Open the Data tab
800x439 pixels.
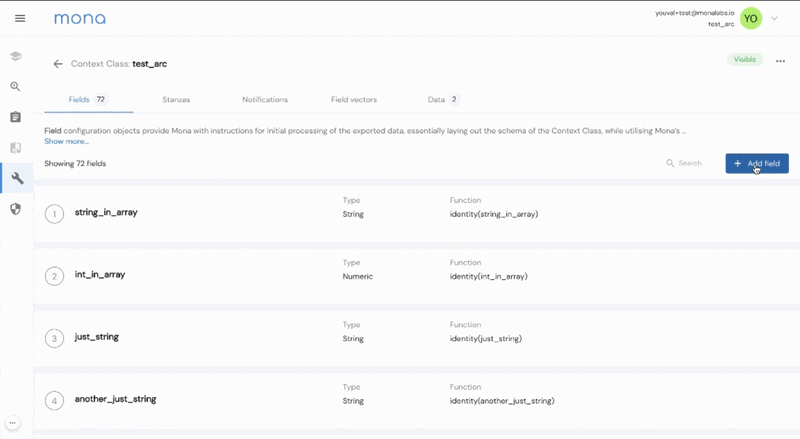click(x=443, y=100)
